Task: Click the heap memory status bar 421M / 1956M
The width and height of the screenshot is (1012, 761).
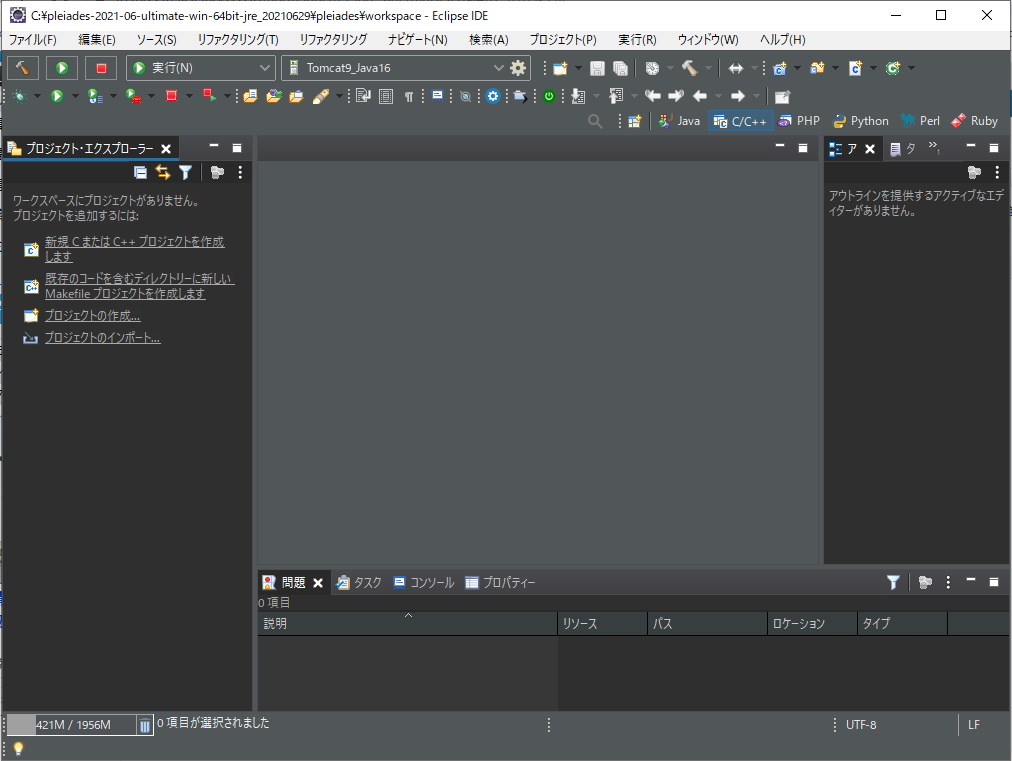Action: click(x=72, y=725)
